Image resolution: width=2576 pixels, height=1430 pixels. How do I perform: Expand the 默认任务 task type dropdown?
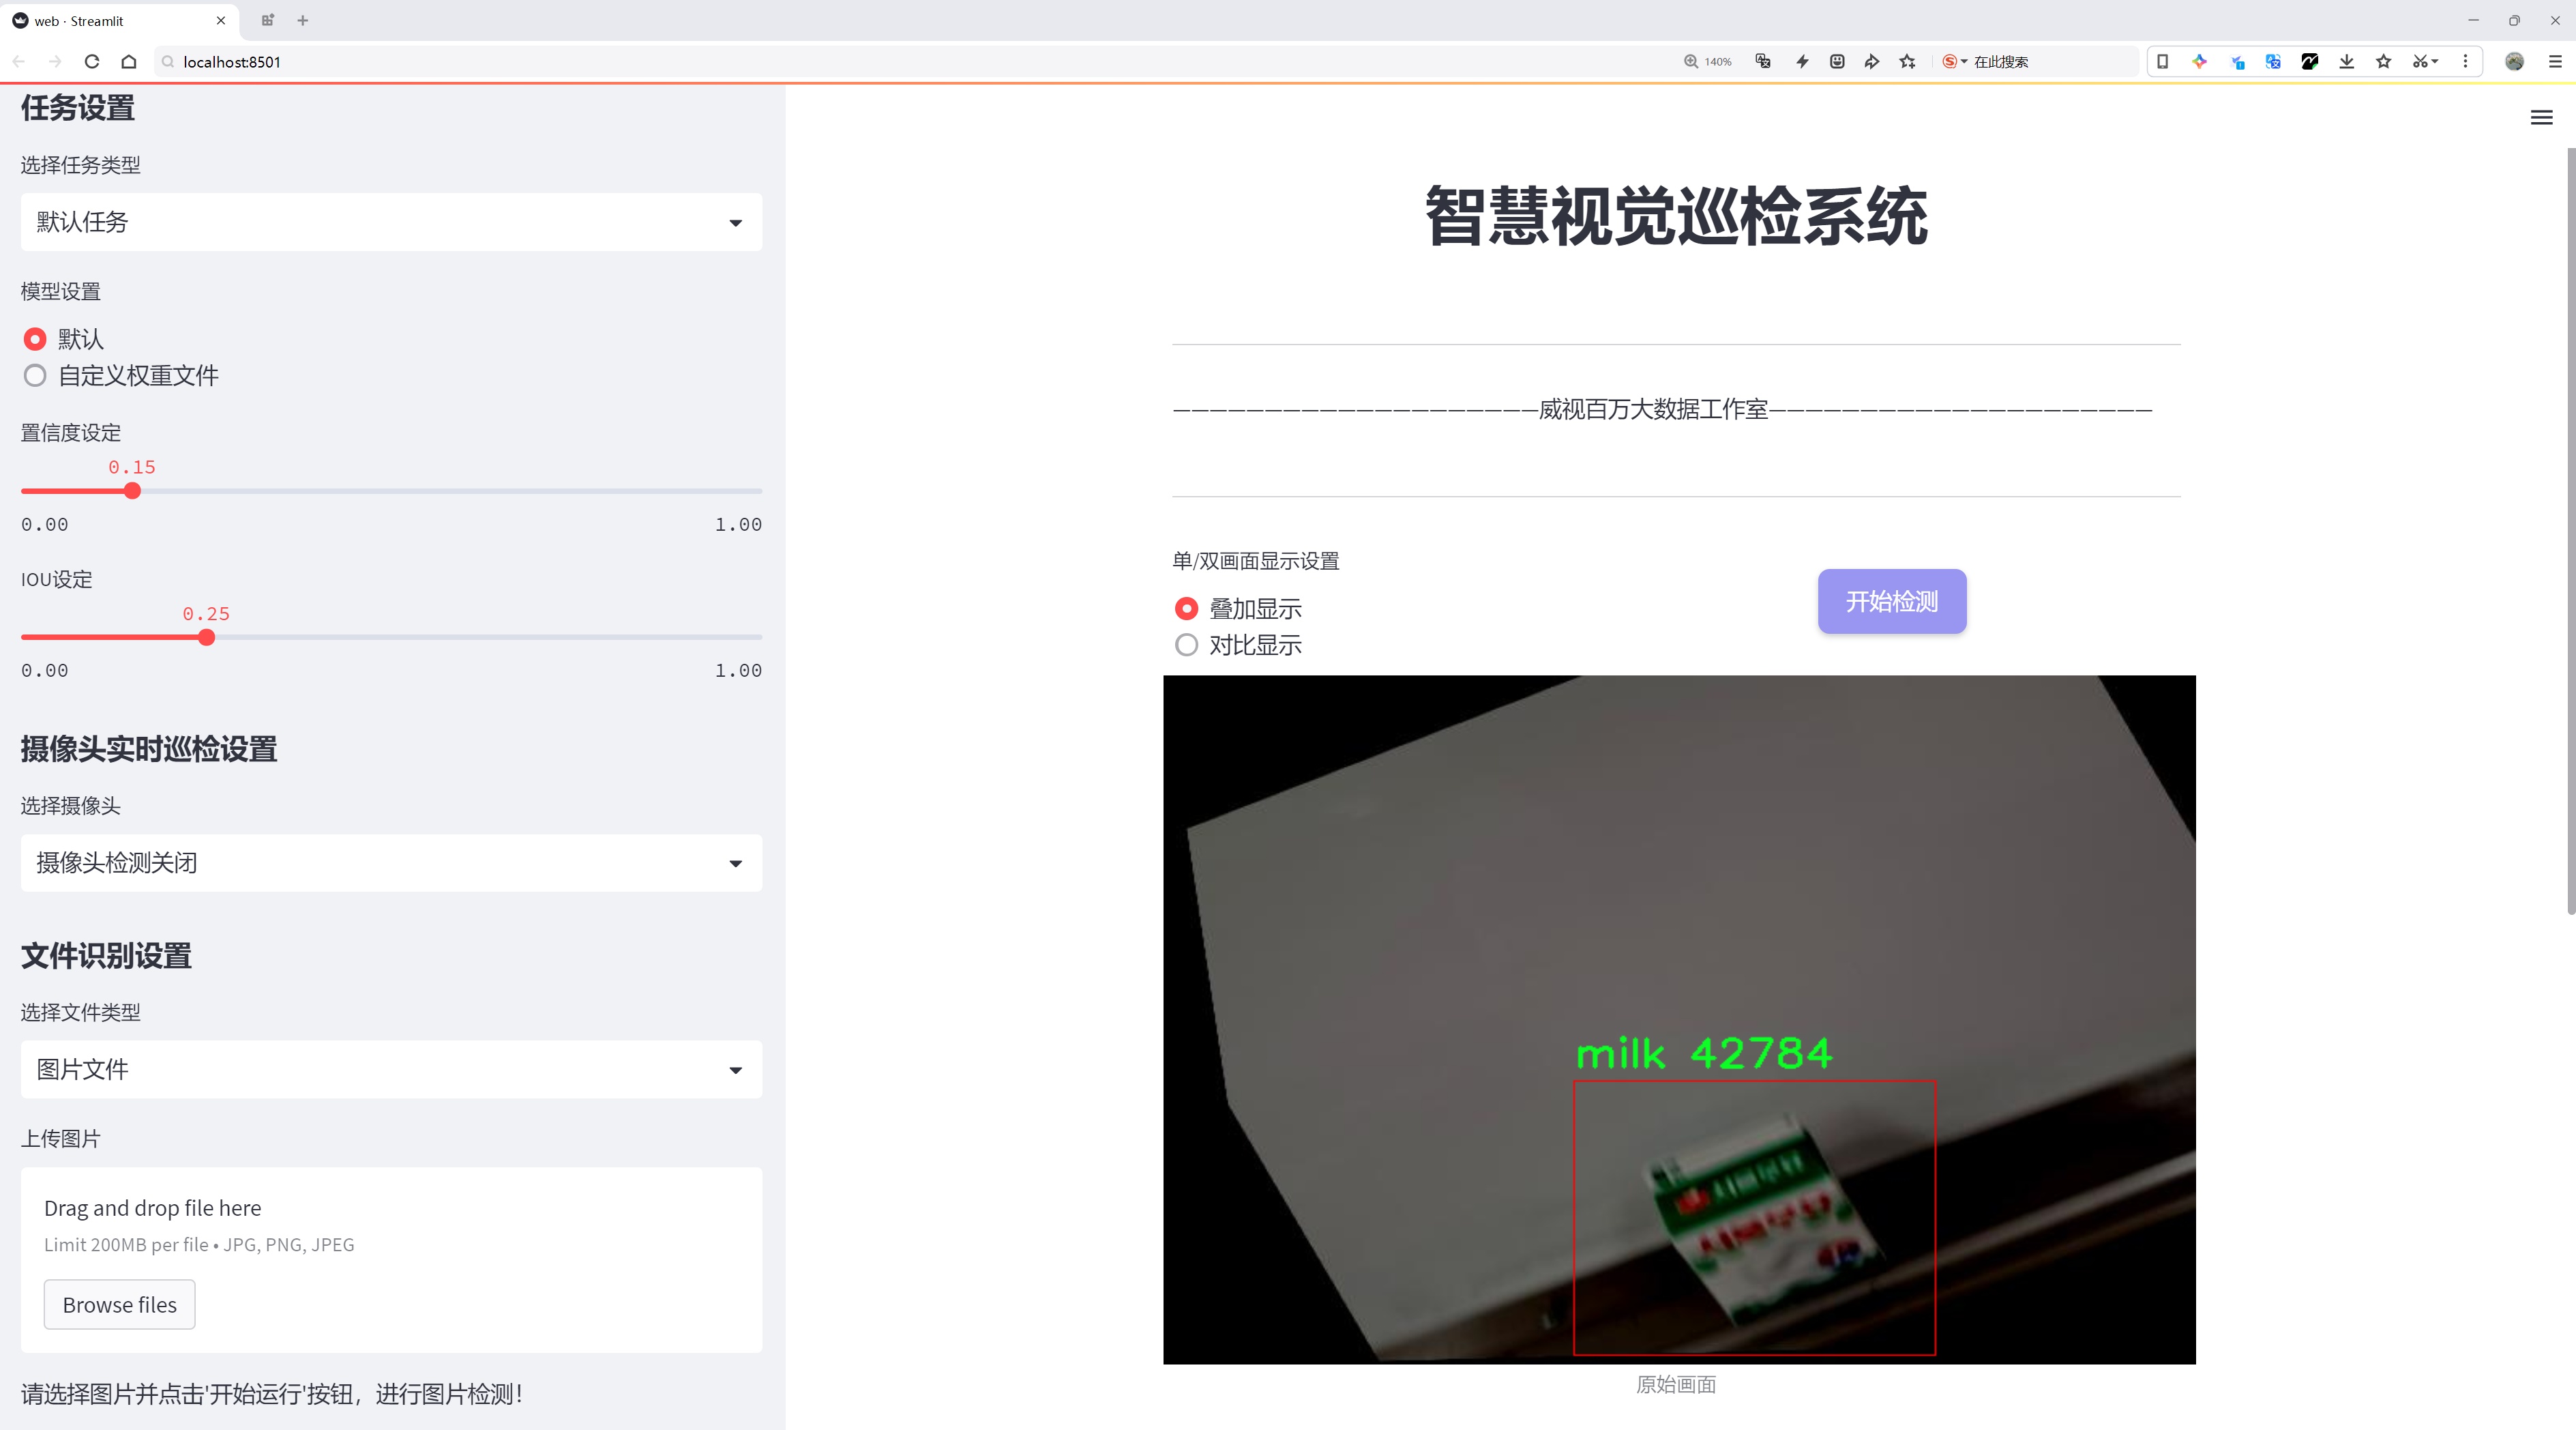point(391,222)
